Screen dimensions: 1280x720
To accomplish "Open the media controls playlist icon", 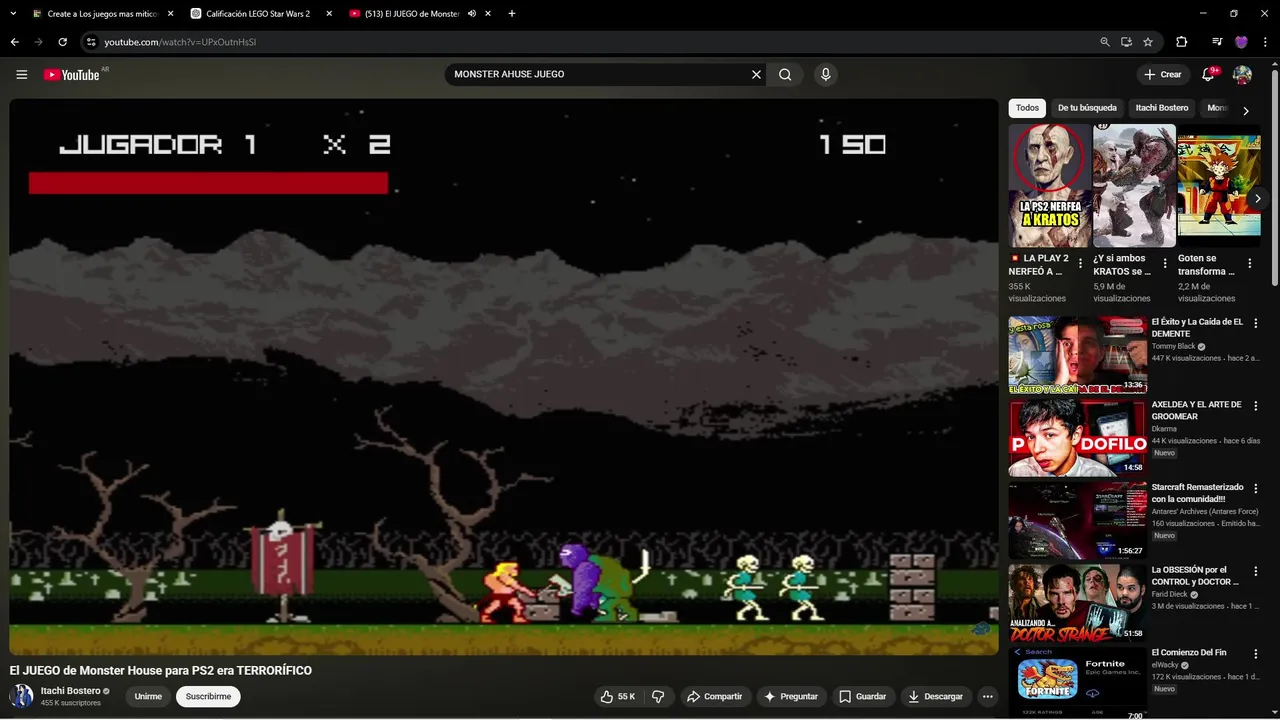I will click(x=1217, y=42).
